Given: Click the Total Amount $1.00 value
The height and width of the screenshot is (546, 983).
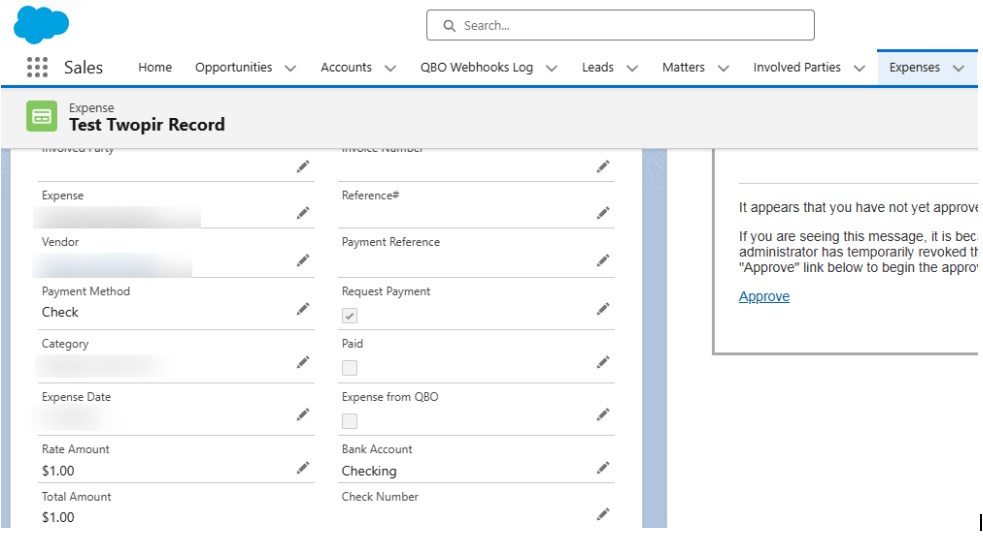Looking at the screenshot, I should tap(58, 517).
